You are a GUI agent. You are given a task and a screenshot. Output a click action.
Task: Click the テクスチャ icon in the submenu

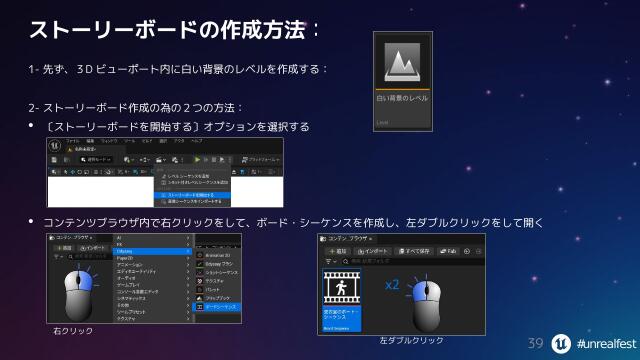(x=200, y=281)
